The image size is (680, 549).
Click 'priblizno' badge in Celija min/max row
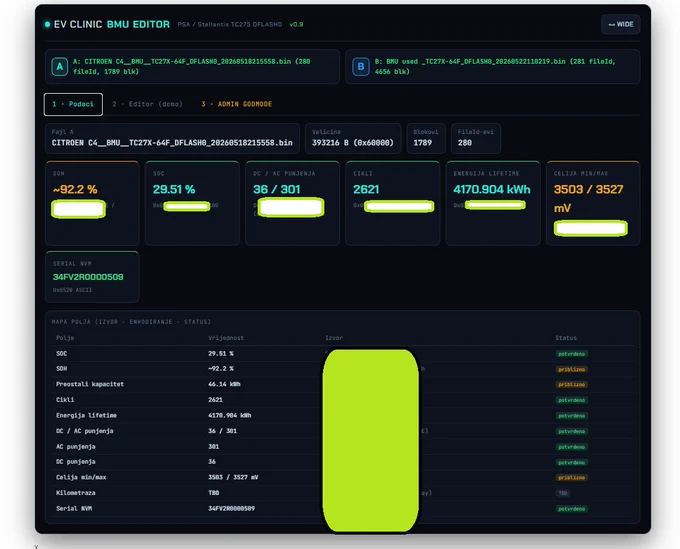click(x=572, y=478)
